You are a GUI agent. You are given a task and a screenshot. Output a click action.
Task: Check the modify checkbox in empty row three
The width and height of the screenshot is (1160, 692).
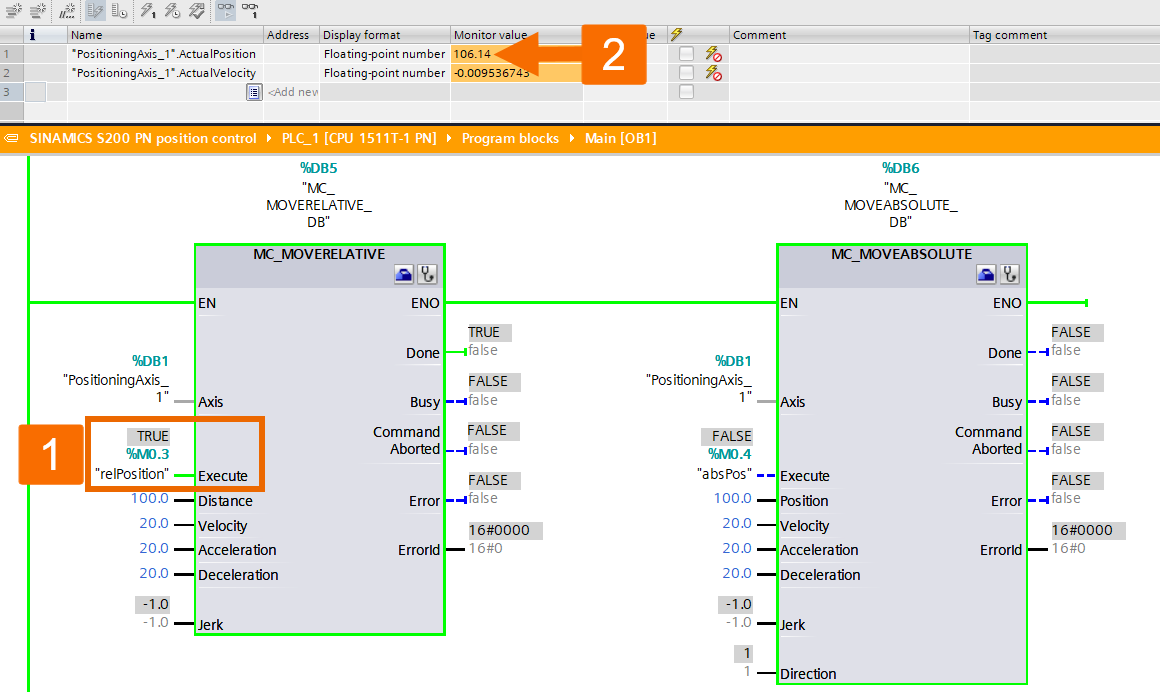point(686,92)
